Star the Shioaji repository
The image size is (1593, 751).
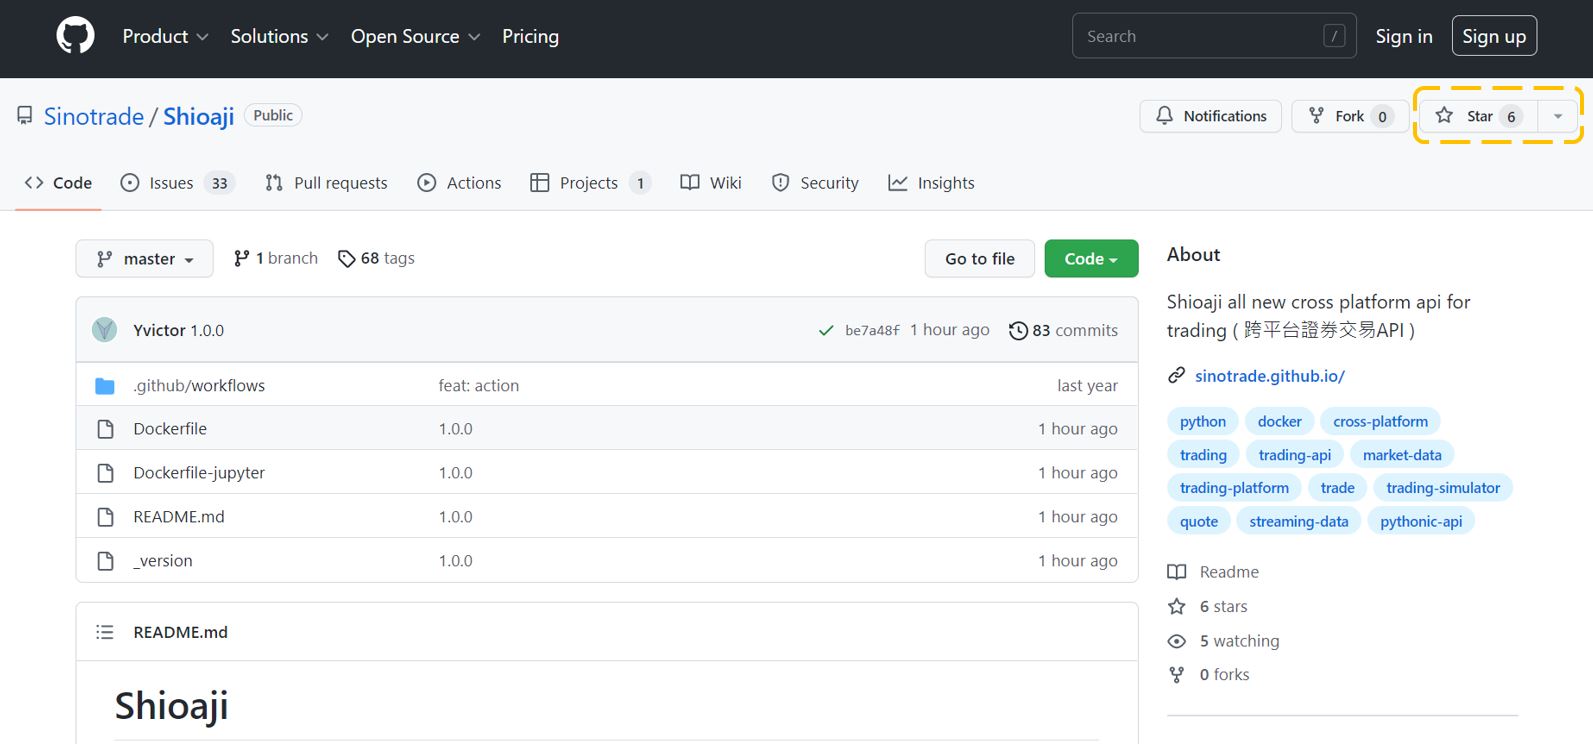(1479, 116)
